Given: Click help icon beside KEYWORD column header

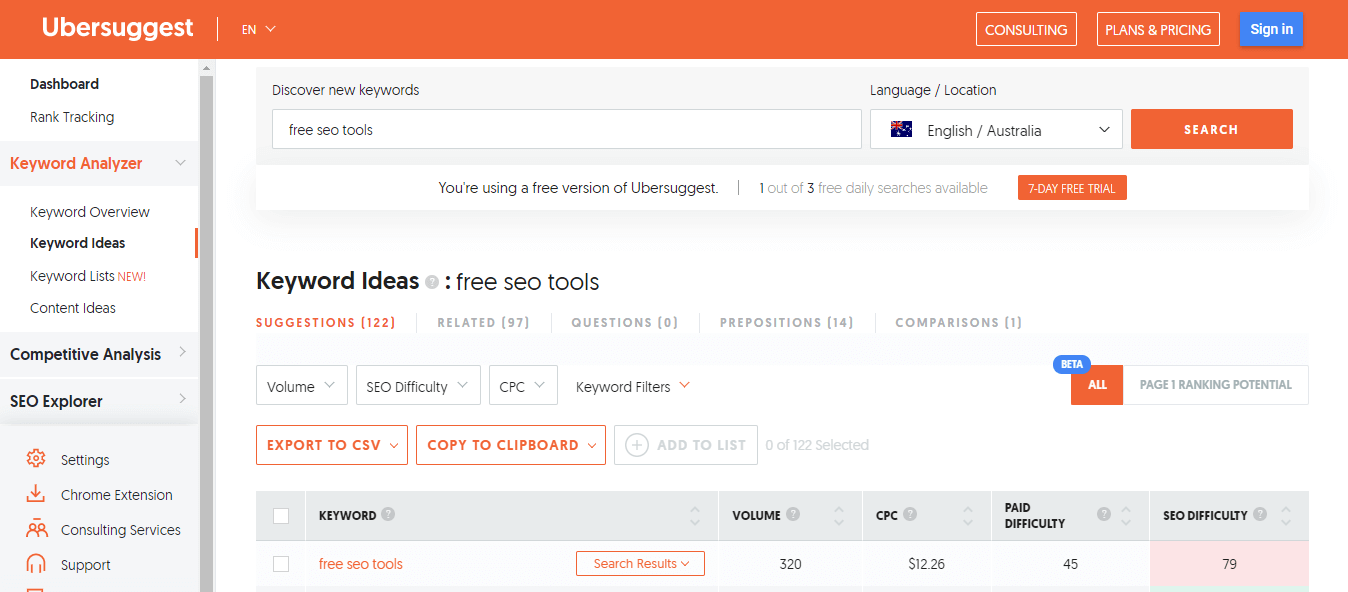Looking at the screenshot, I should tap(388, 515).
